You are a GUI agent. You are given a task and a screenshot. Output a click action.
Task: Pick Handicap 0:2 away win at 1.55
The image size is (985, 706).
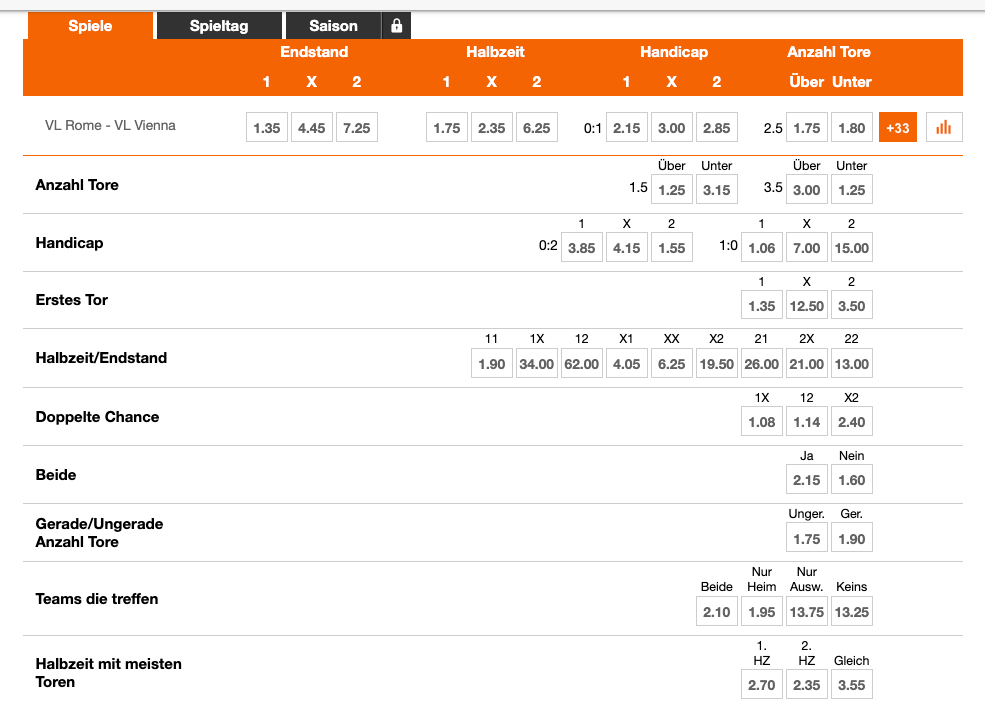click(671, 246)
